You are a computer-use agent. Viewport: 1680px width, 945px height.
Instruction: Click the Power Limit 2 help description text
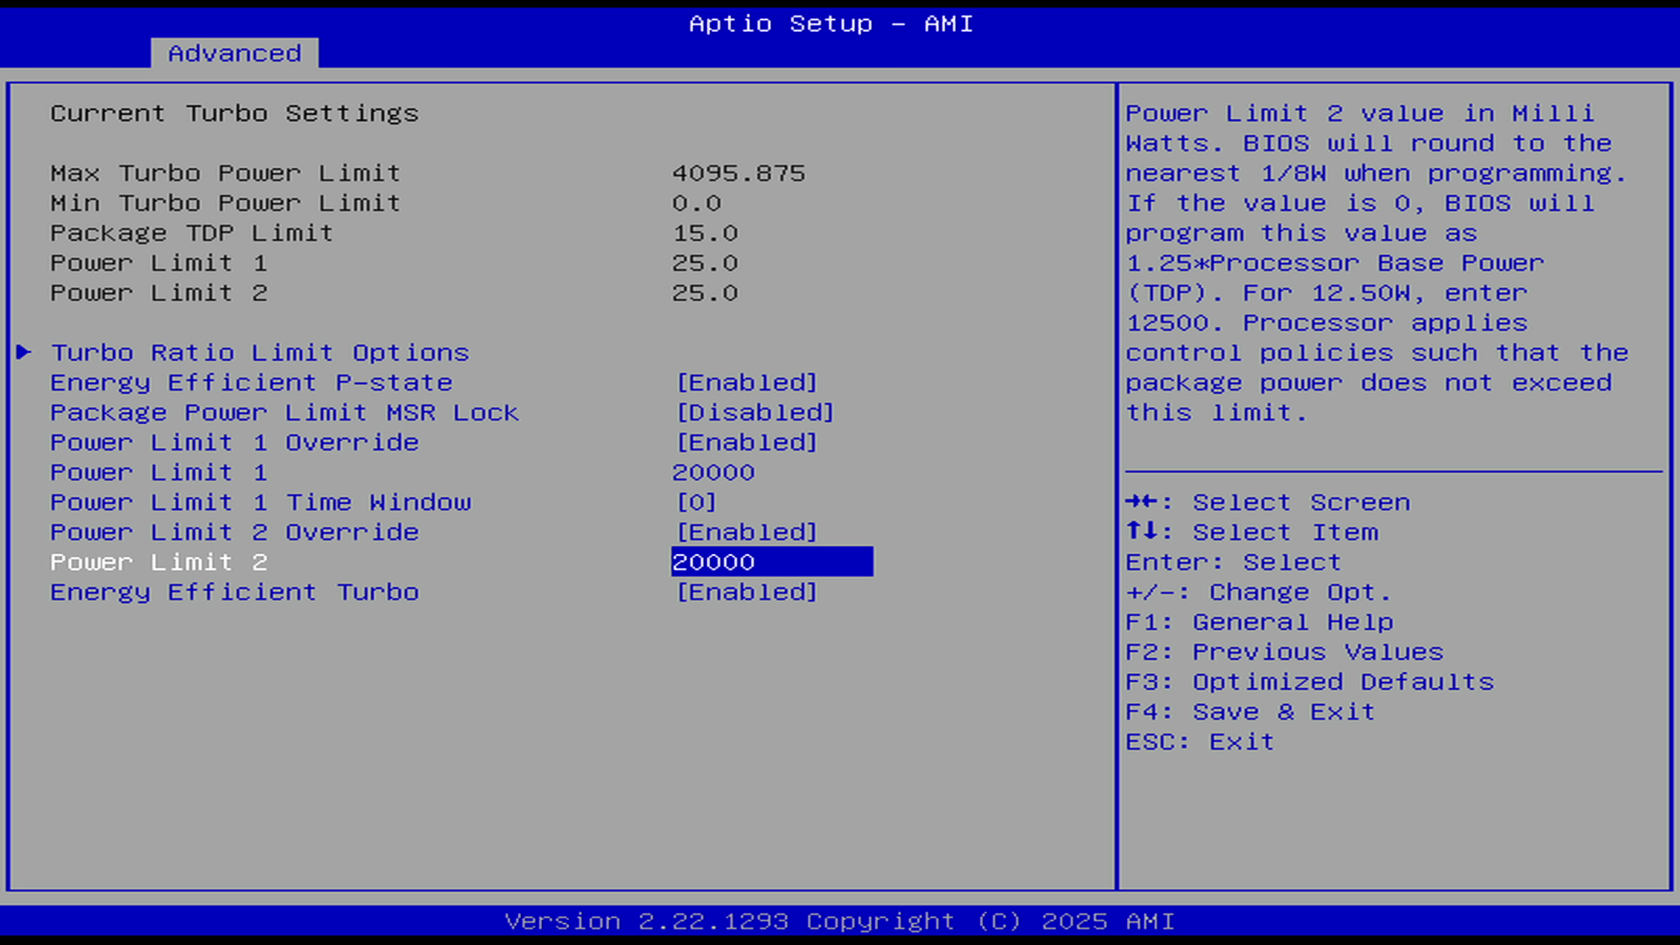(x=1377, y=263)
